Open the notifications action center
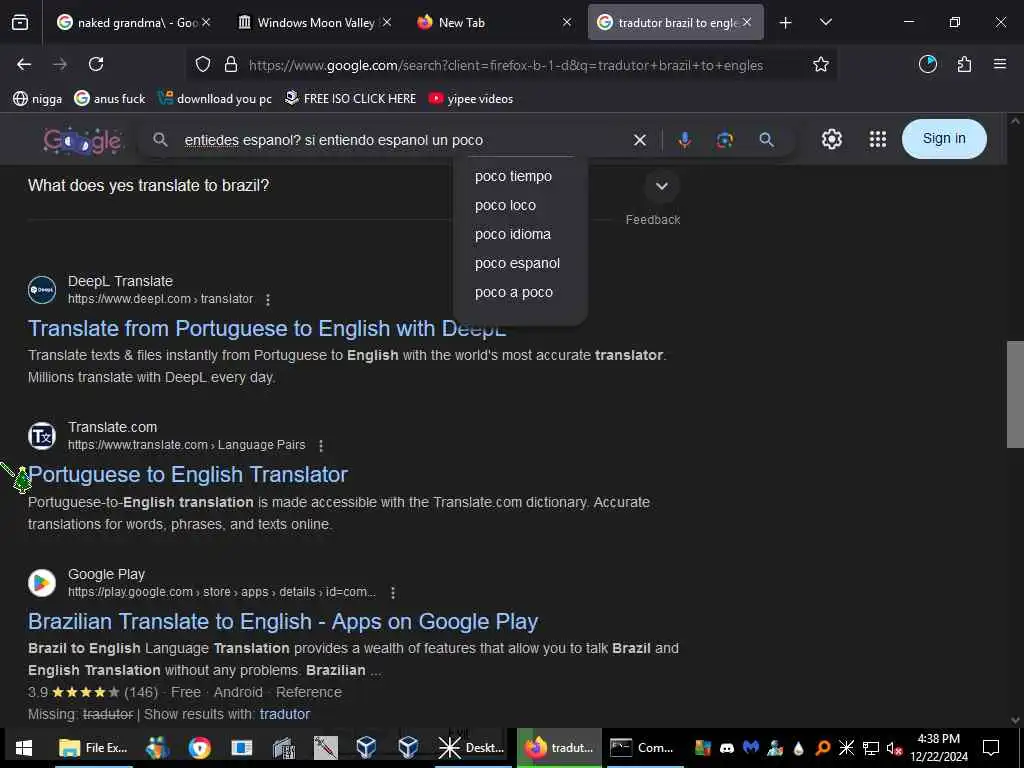 [991, 748]
